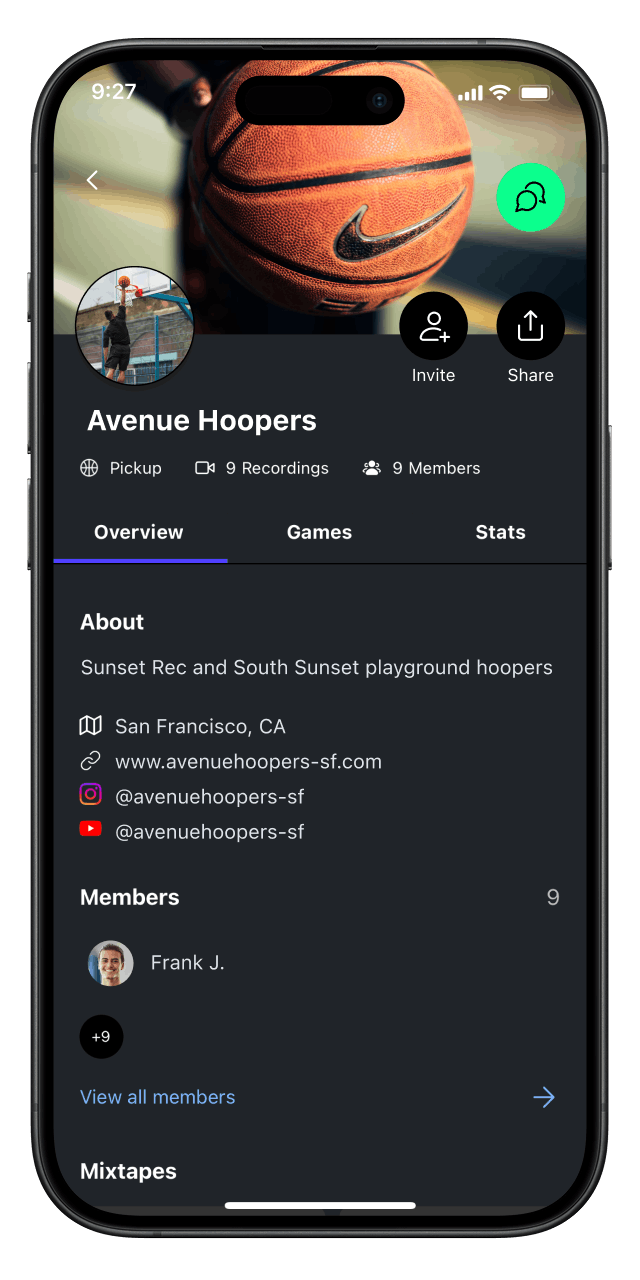This screenshot has width=640, height=1280.
Task: Tap the arrow next to View all members
Action: [544, 1097]
